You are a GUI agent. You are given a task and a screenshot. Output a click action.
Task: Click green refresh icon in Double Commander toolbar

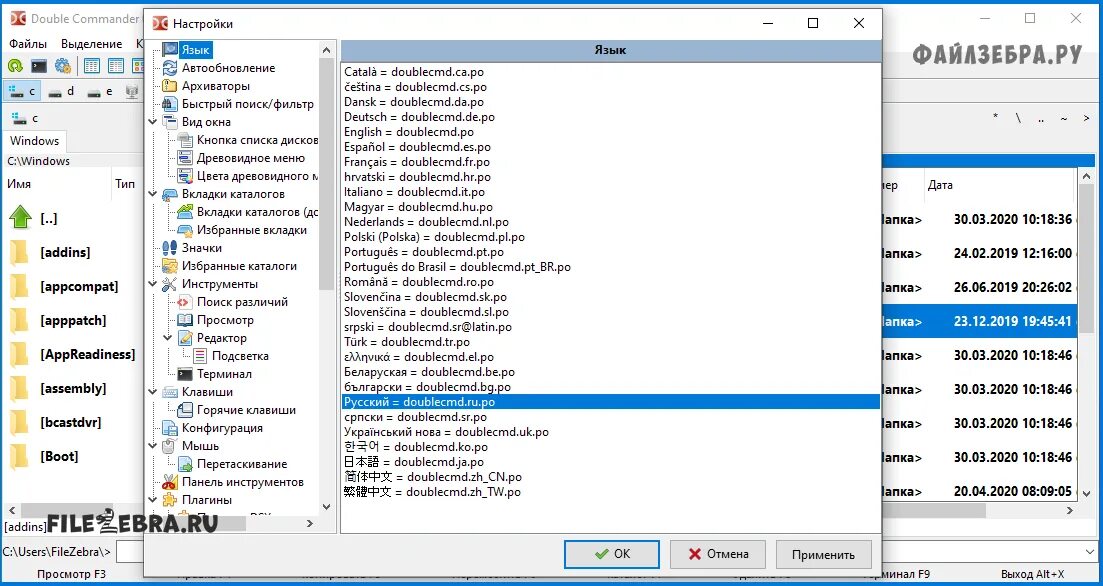click(15, 65)
